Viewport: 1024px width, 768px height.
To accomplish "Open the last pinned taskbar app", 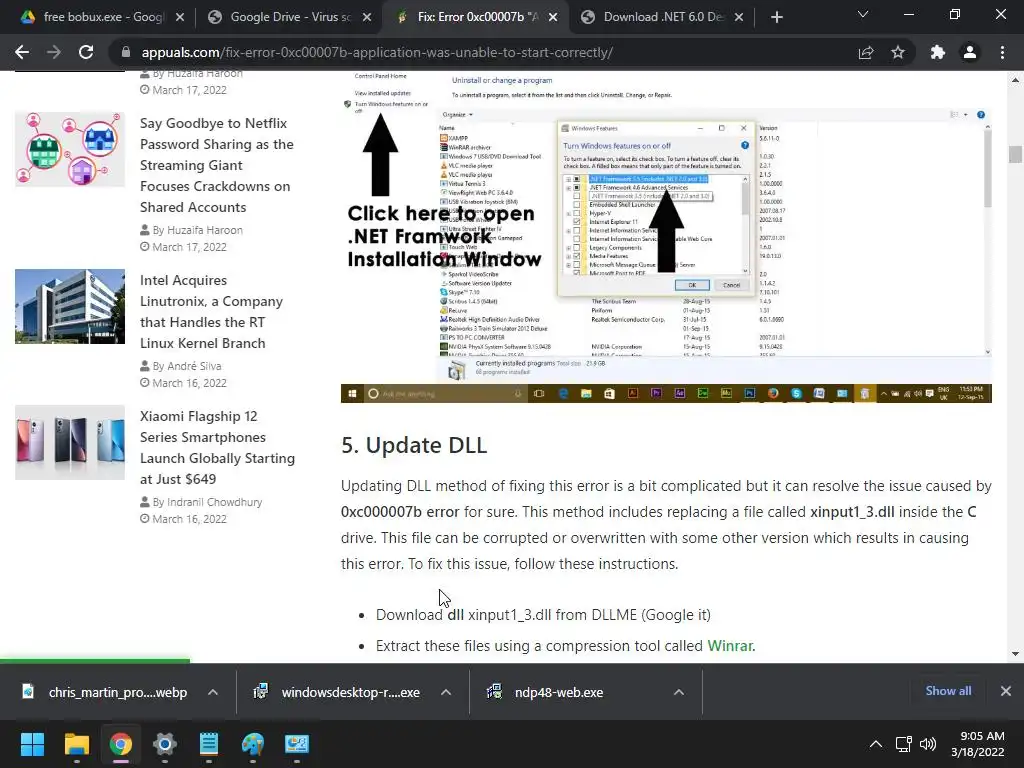I will [x=297, y=744].
